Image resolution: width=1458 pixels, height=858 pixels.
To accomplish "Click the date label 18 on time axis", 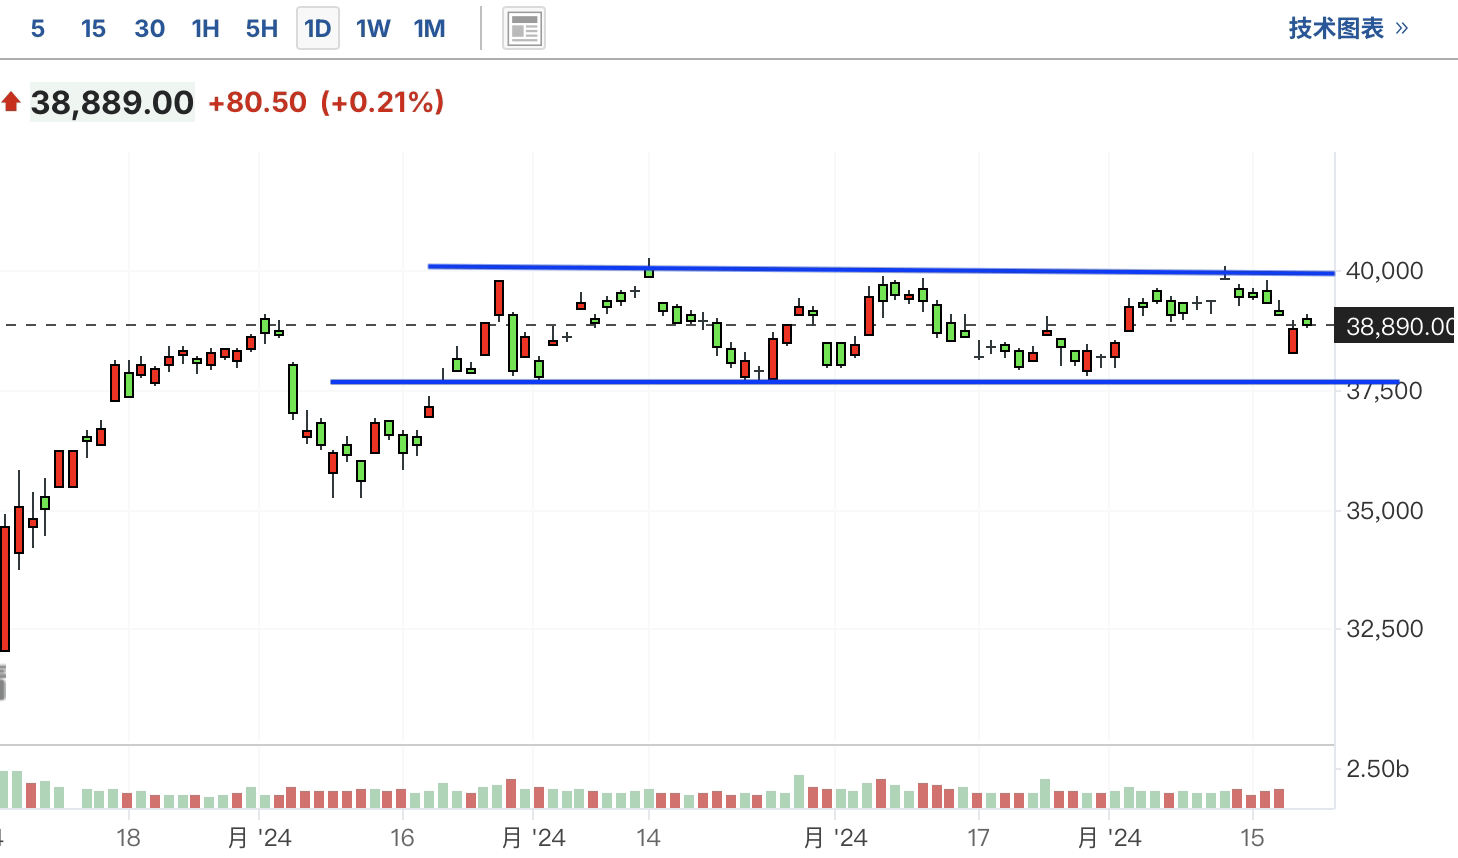I will [x=128, y=838].
